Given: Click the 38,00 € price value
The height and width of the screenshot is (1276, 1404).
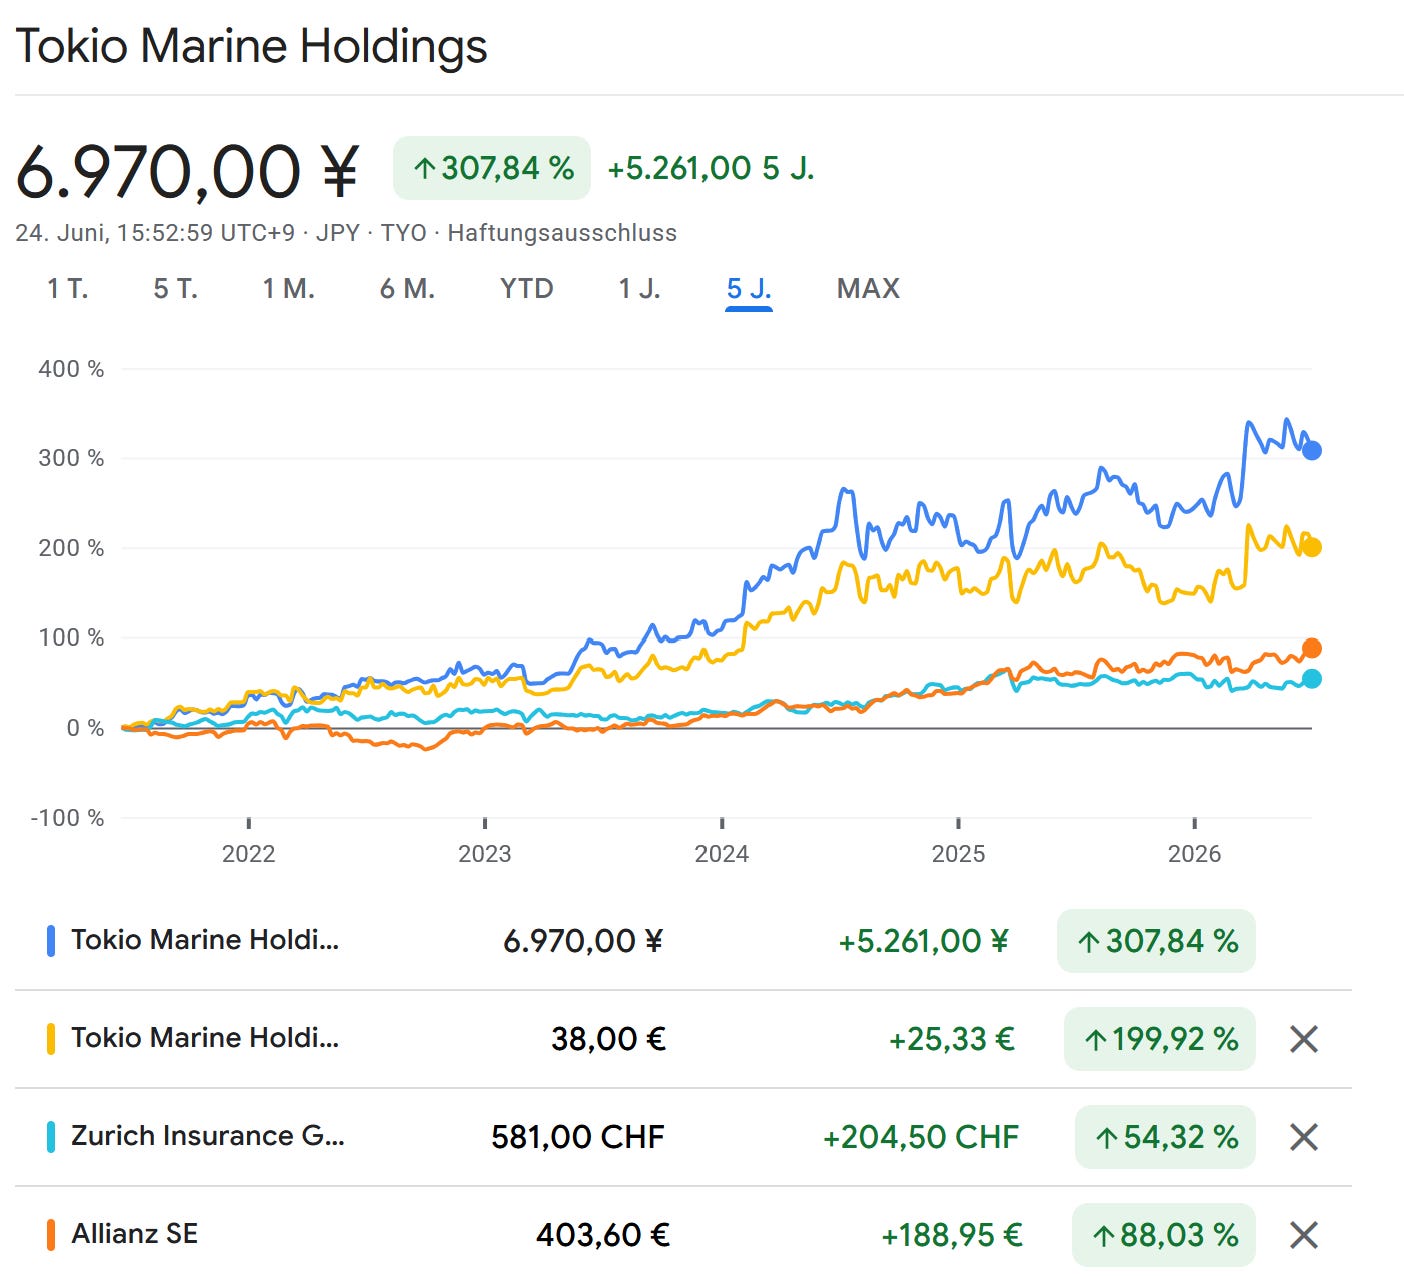Looking at the screenshot, I should click(608, 1039).
